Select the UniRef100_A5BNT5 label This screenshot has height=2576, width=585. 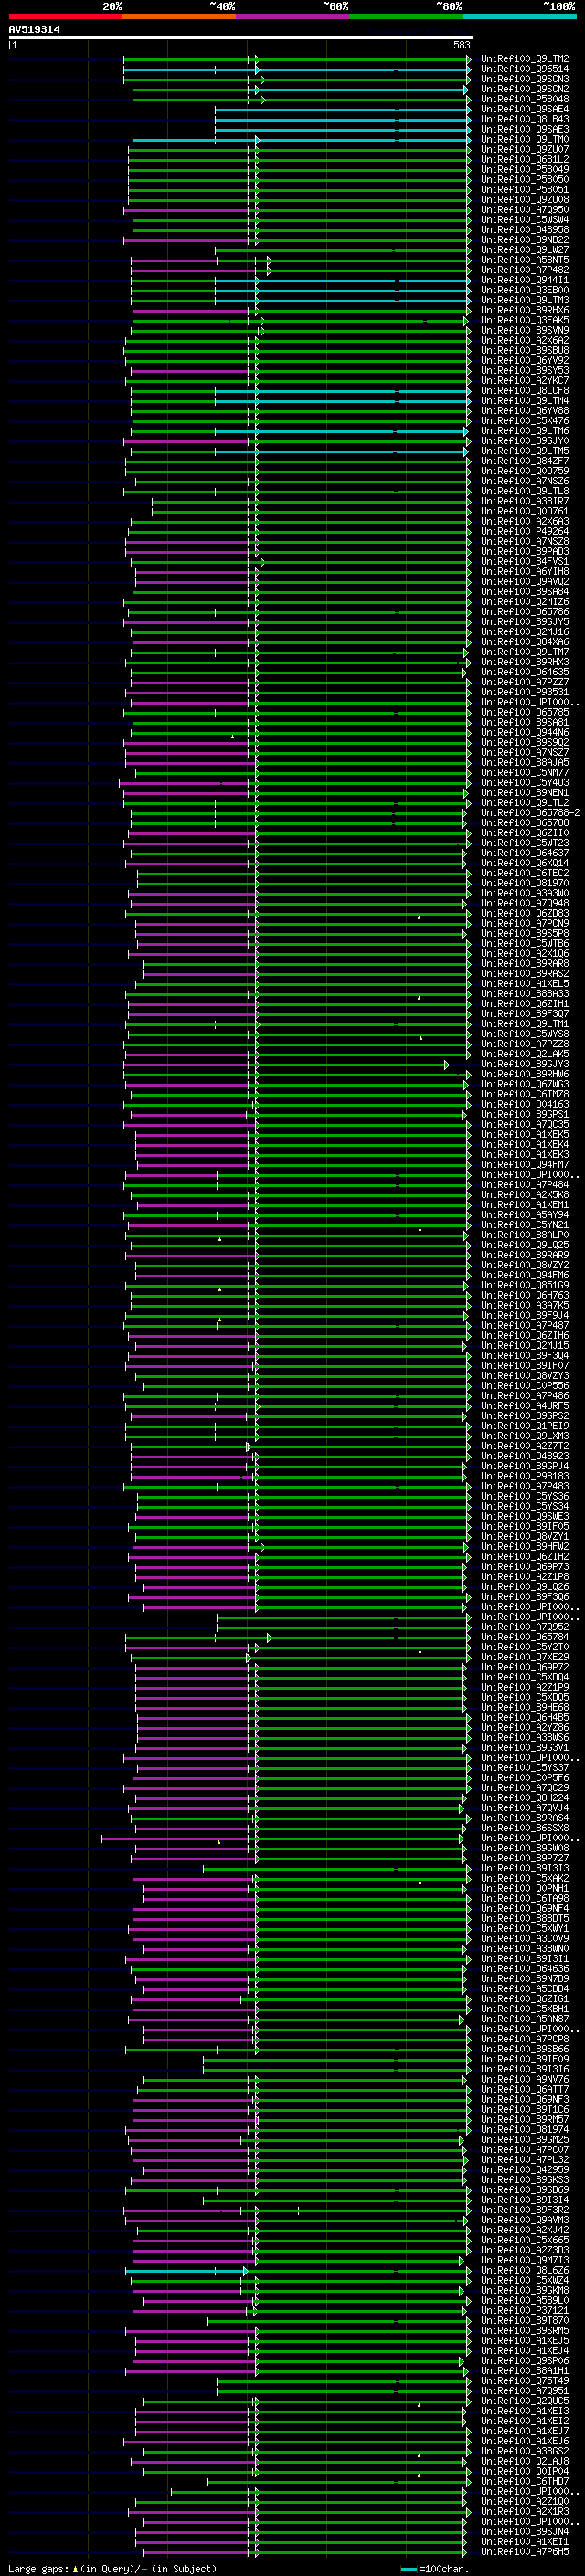pos(525,260)
